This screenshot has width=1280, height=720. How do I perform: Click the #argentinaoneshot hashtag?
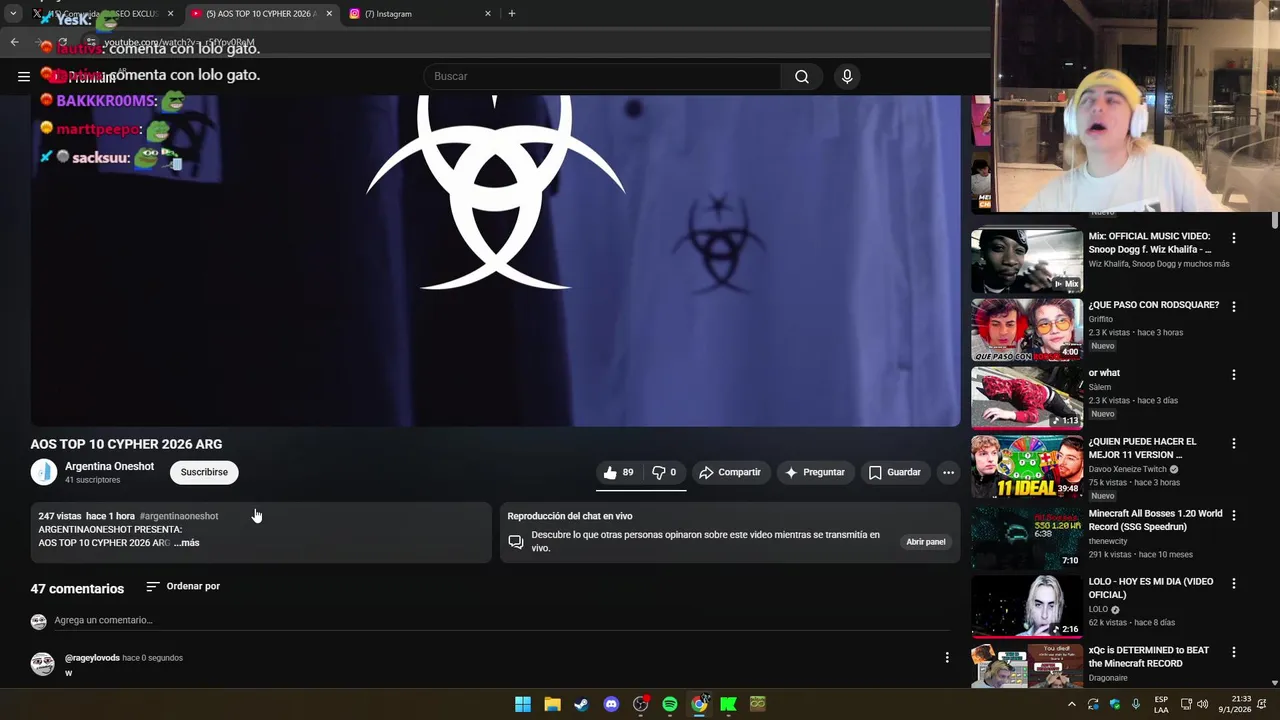click(179, 516)
